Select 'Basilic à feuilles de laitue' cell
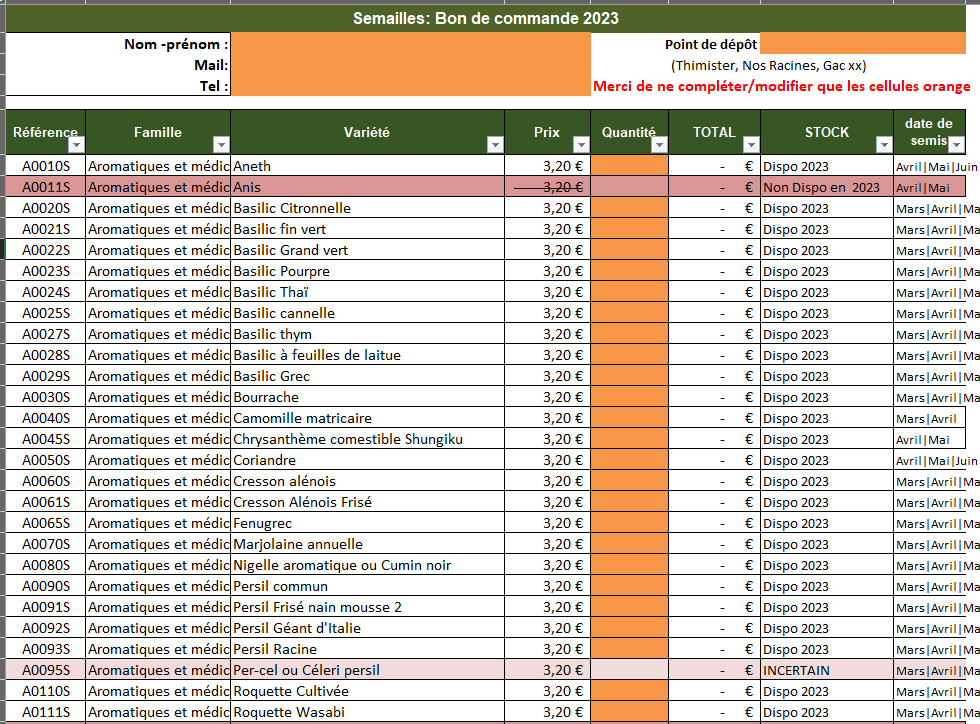Screen dimensions: 980x724 (368, 355)
